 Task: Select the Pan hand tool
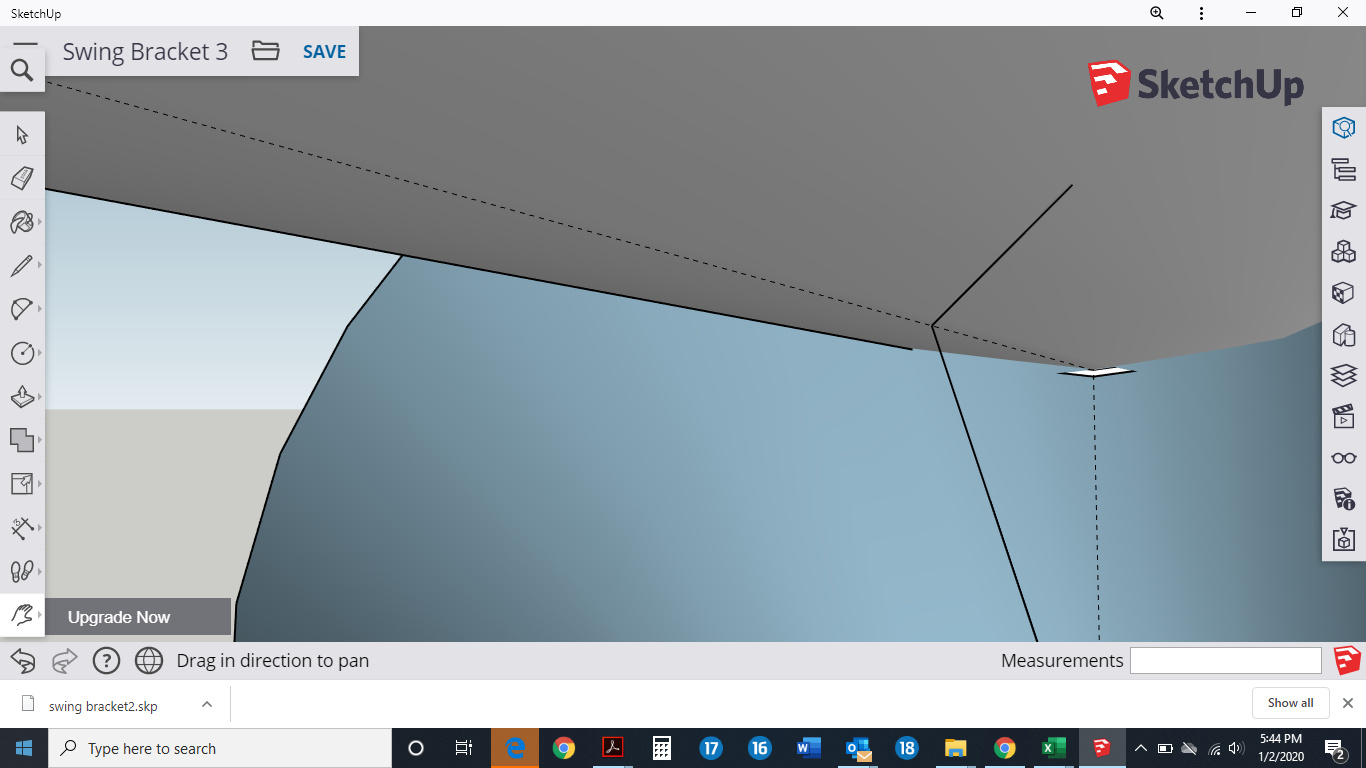click(21, 615)
